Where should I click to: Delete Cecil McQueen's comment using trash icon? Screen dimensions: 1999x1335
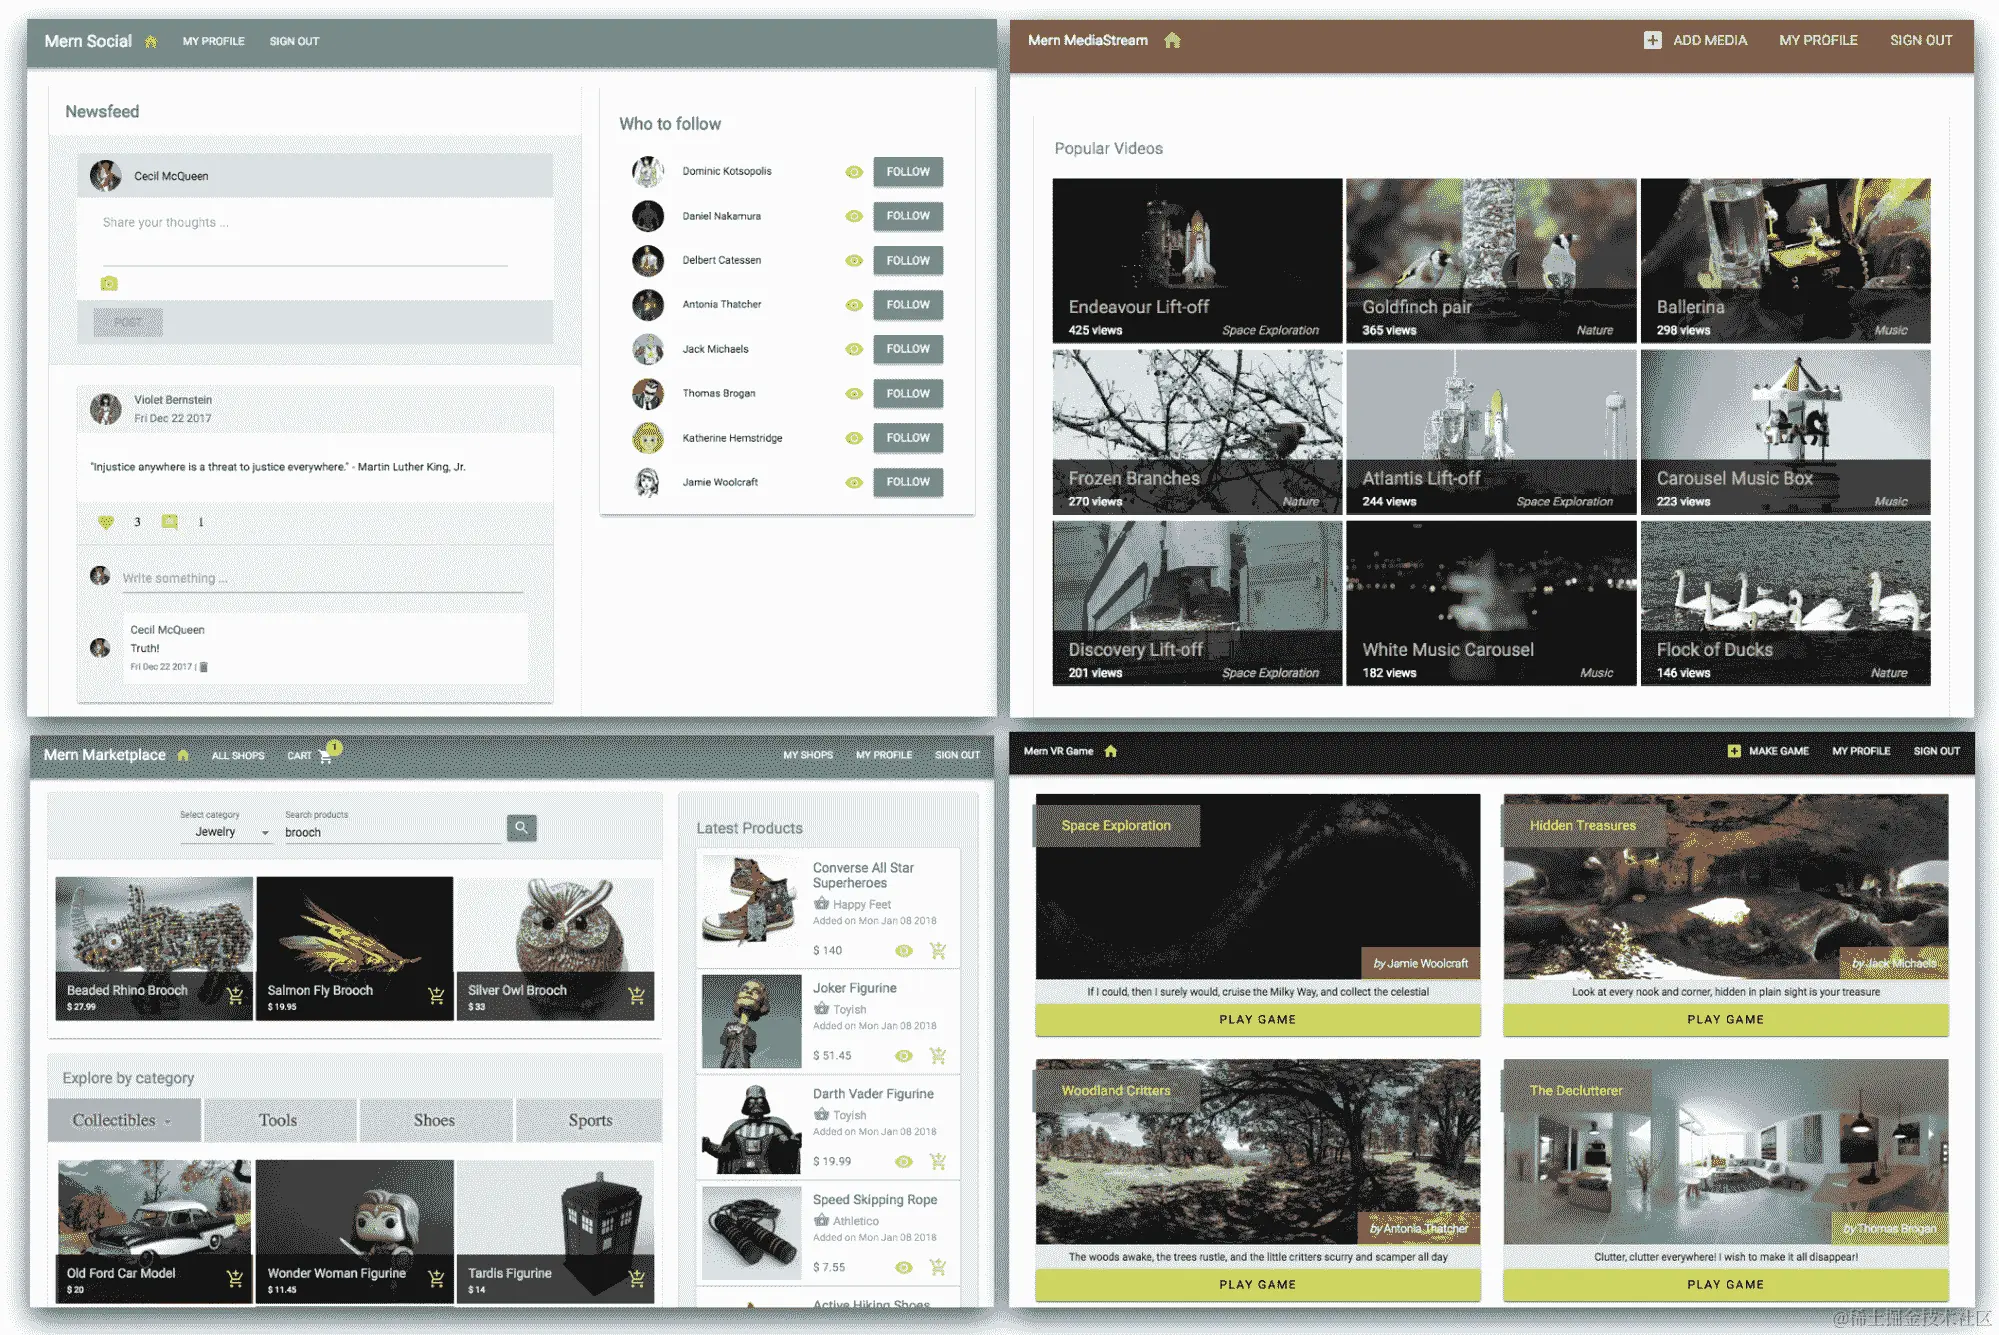pos(204,667)
